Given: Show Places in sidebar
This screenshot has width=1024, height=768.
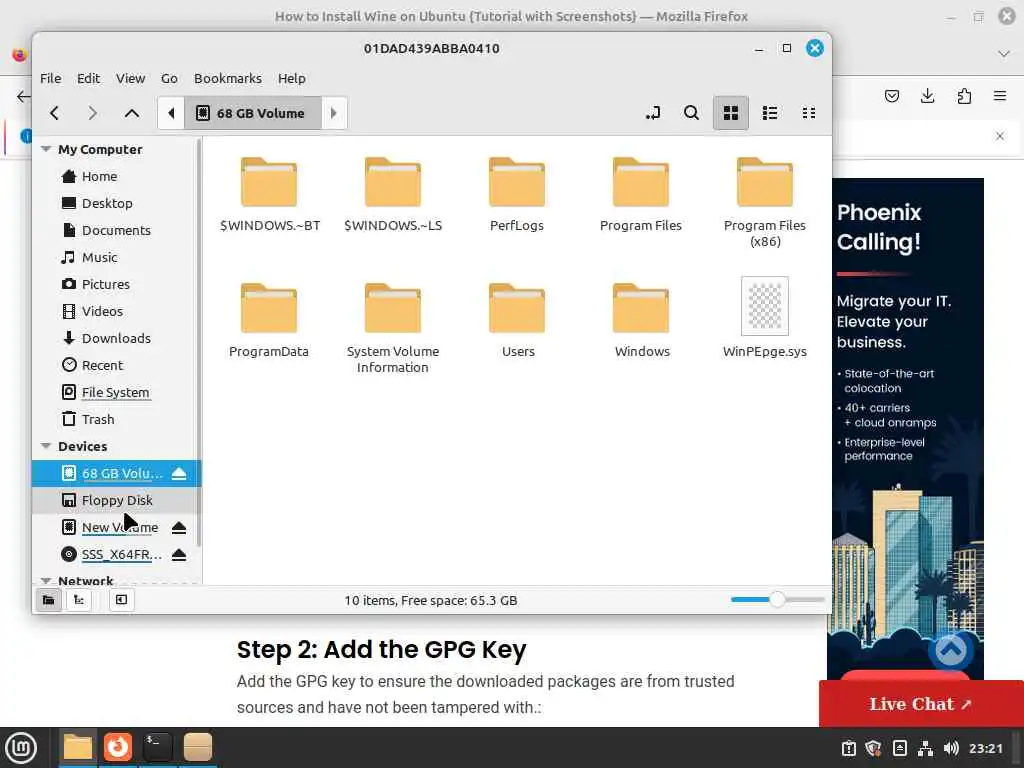Looking at the screenshot, I should click(x=48, y=600).
